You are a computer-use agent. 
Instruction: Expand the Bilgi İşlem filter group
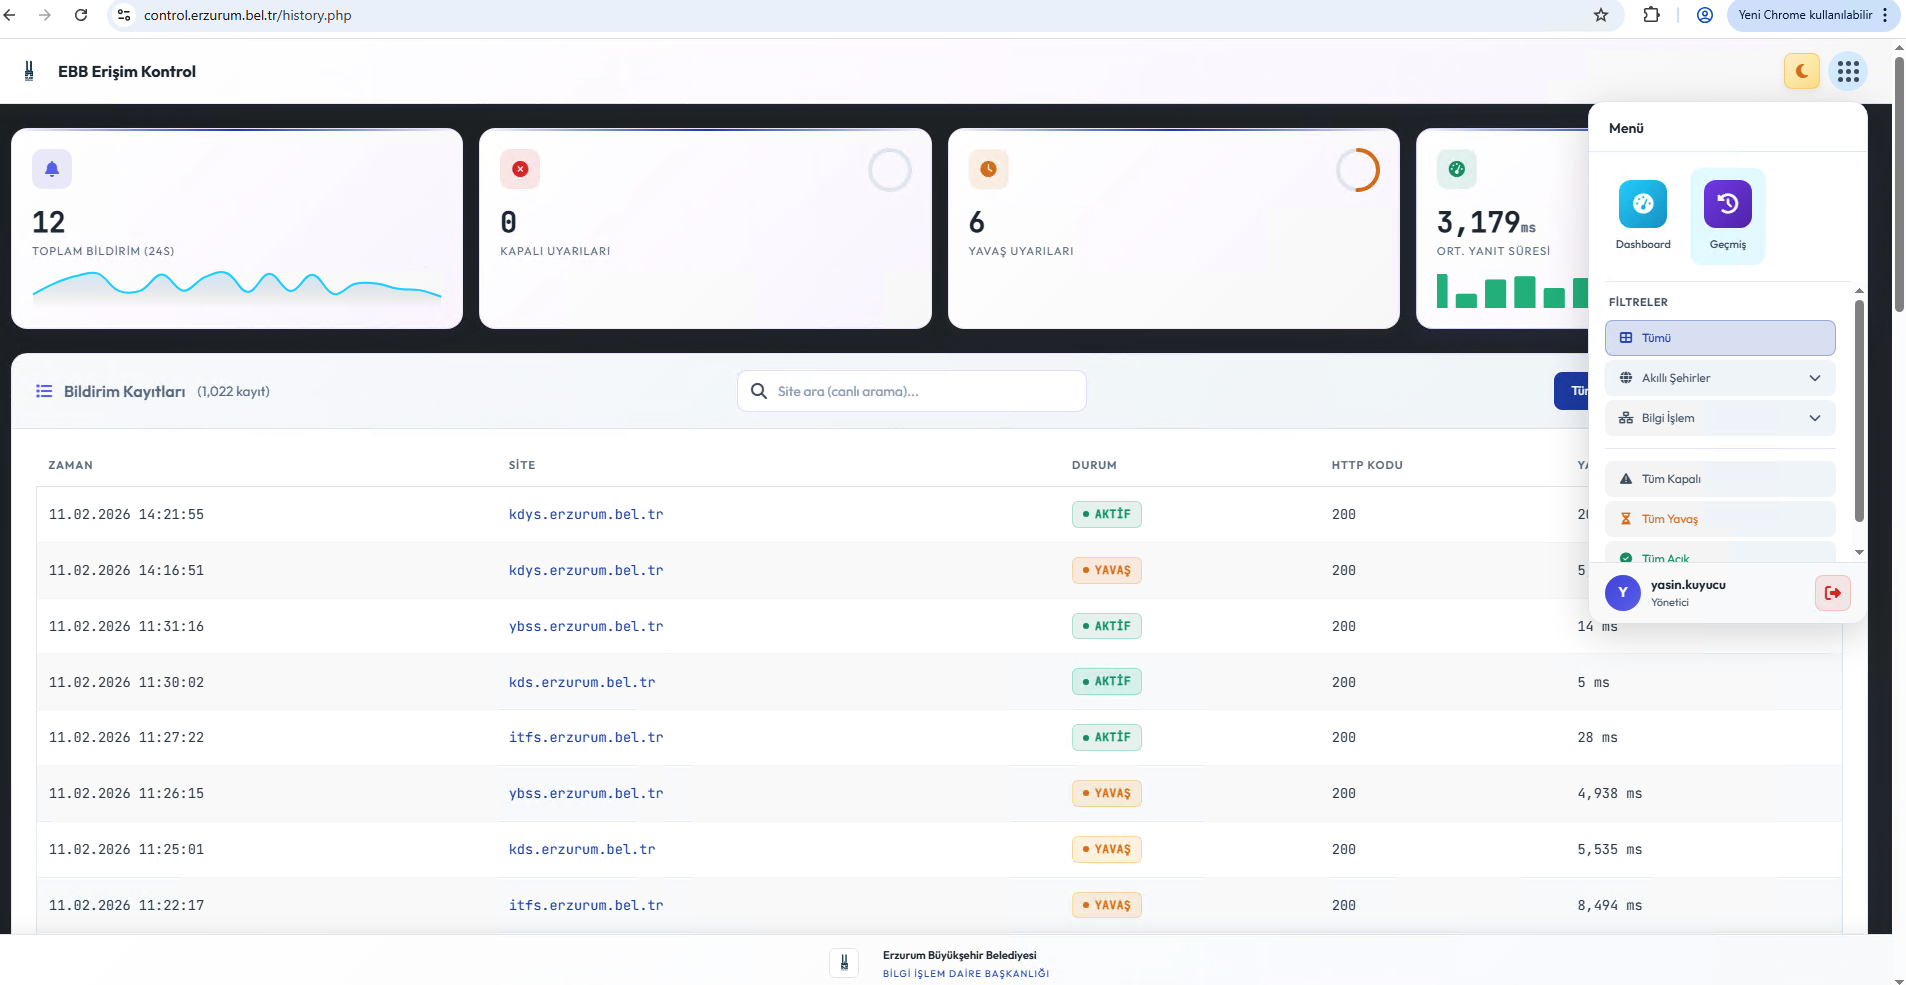(1719, 418)
